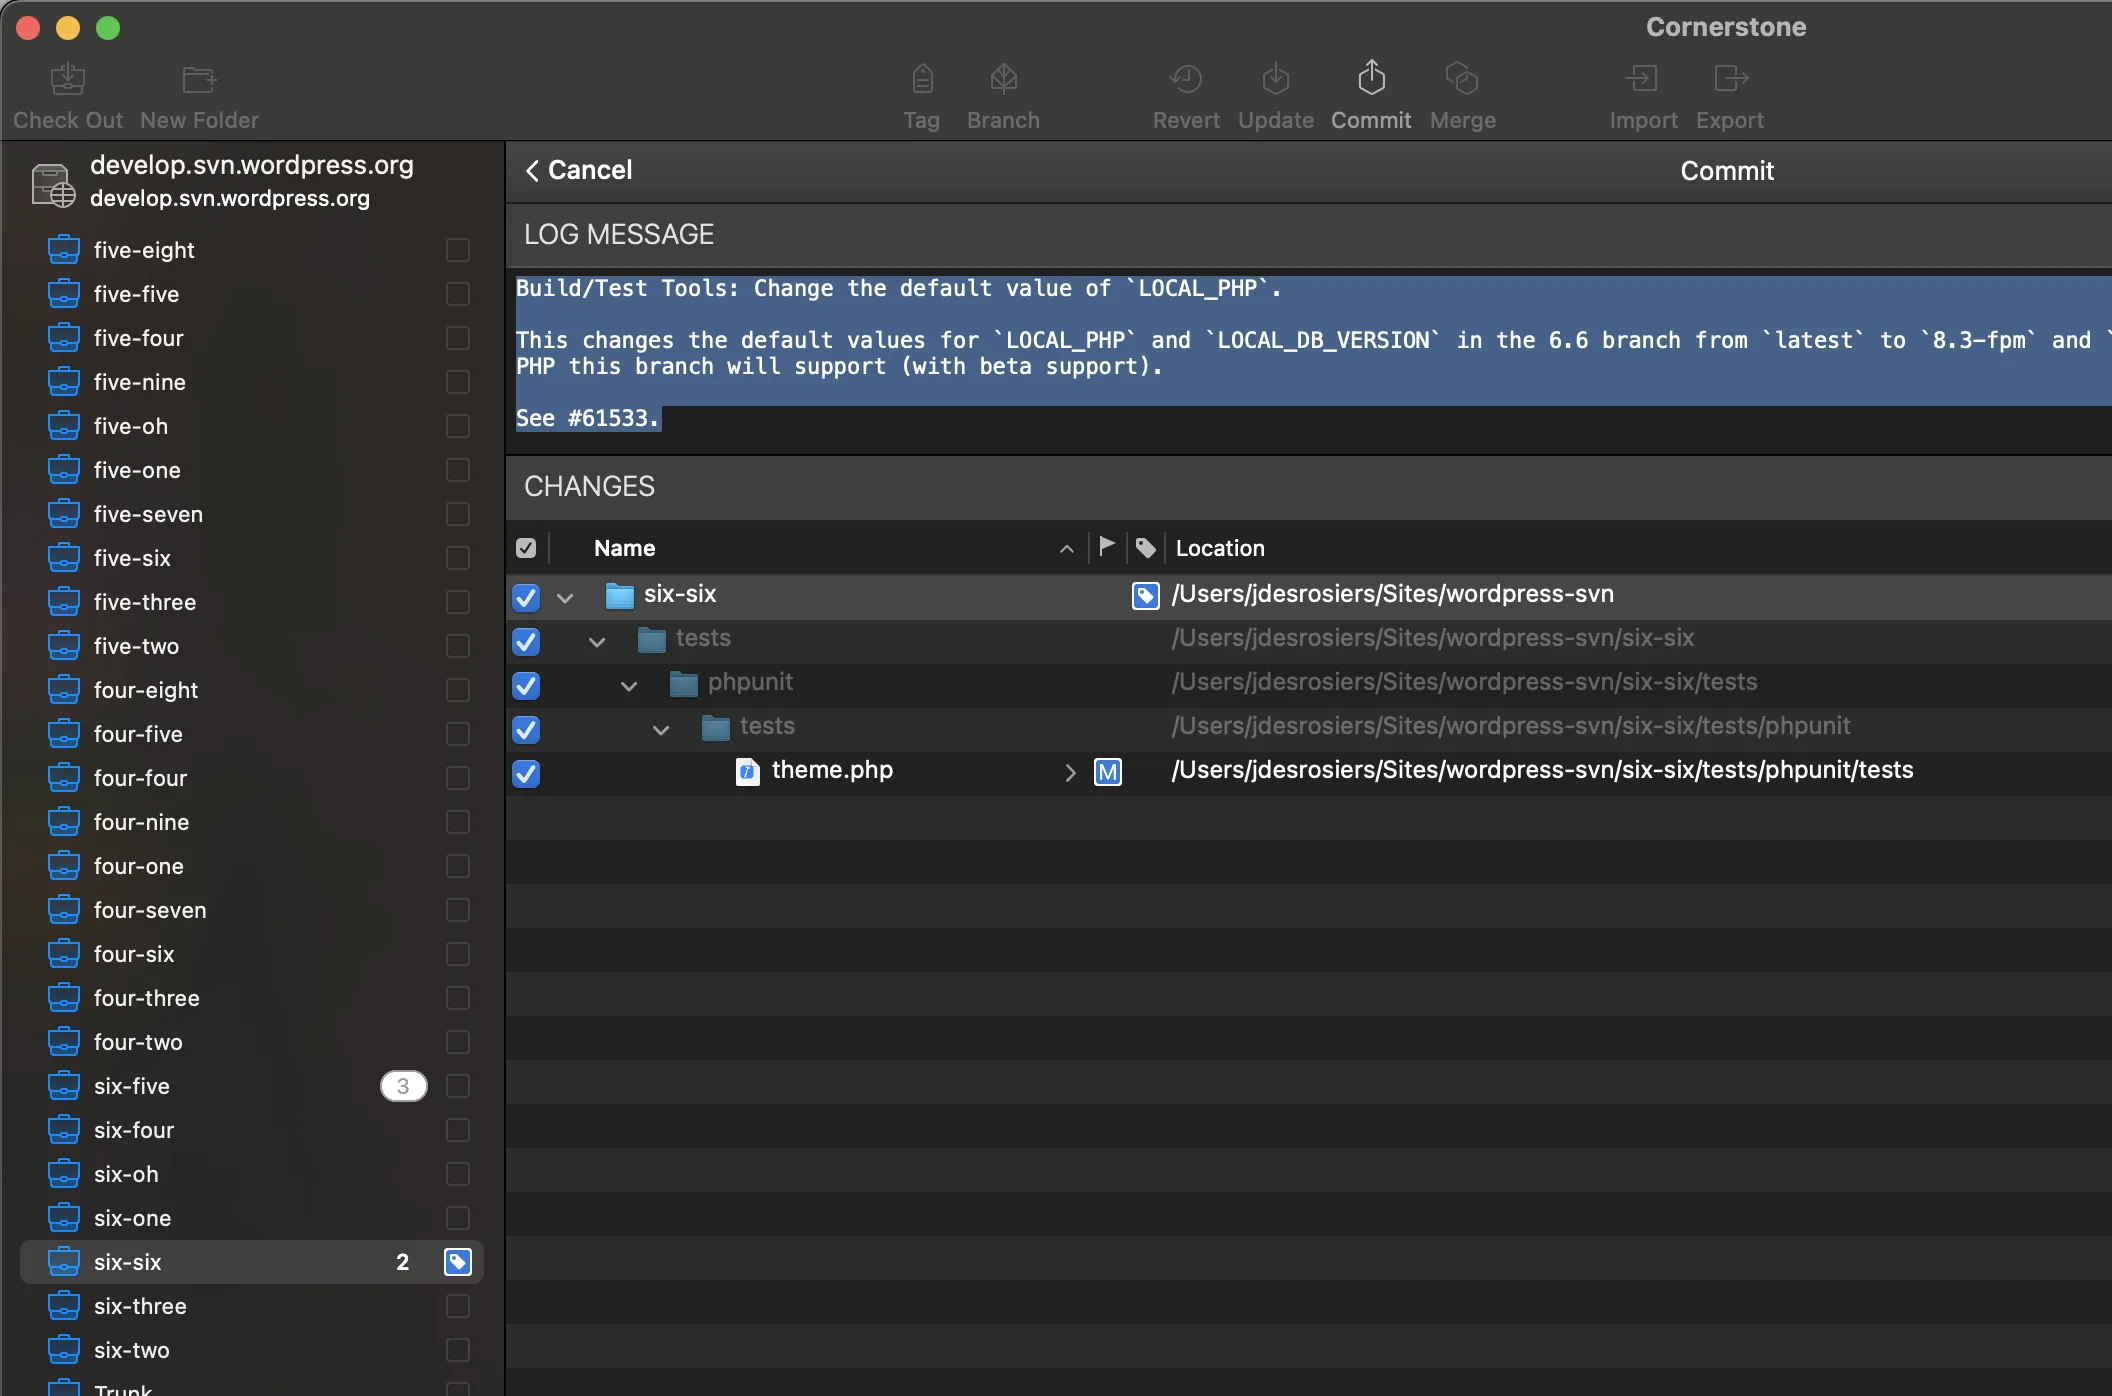Image resolution: width=2112 pixels, height=1396 pixels.
Task: Select the six-three working copy in the sidebar
Action: click(x=140, y=1306)
